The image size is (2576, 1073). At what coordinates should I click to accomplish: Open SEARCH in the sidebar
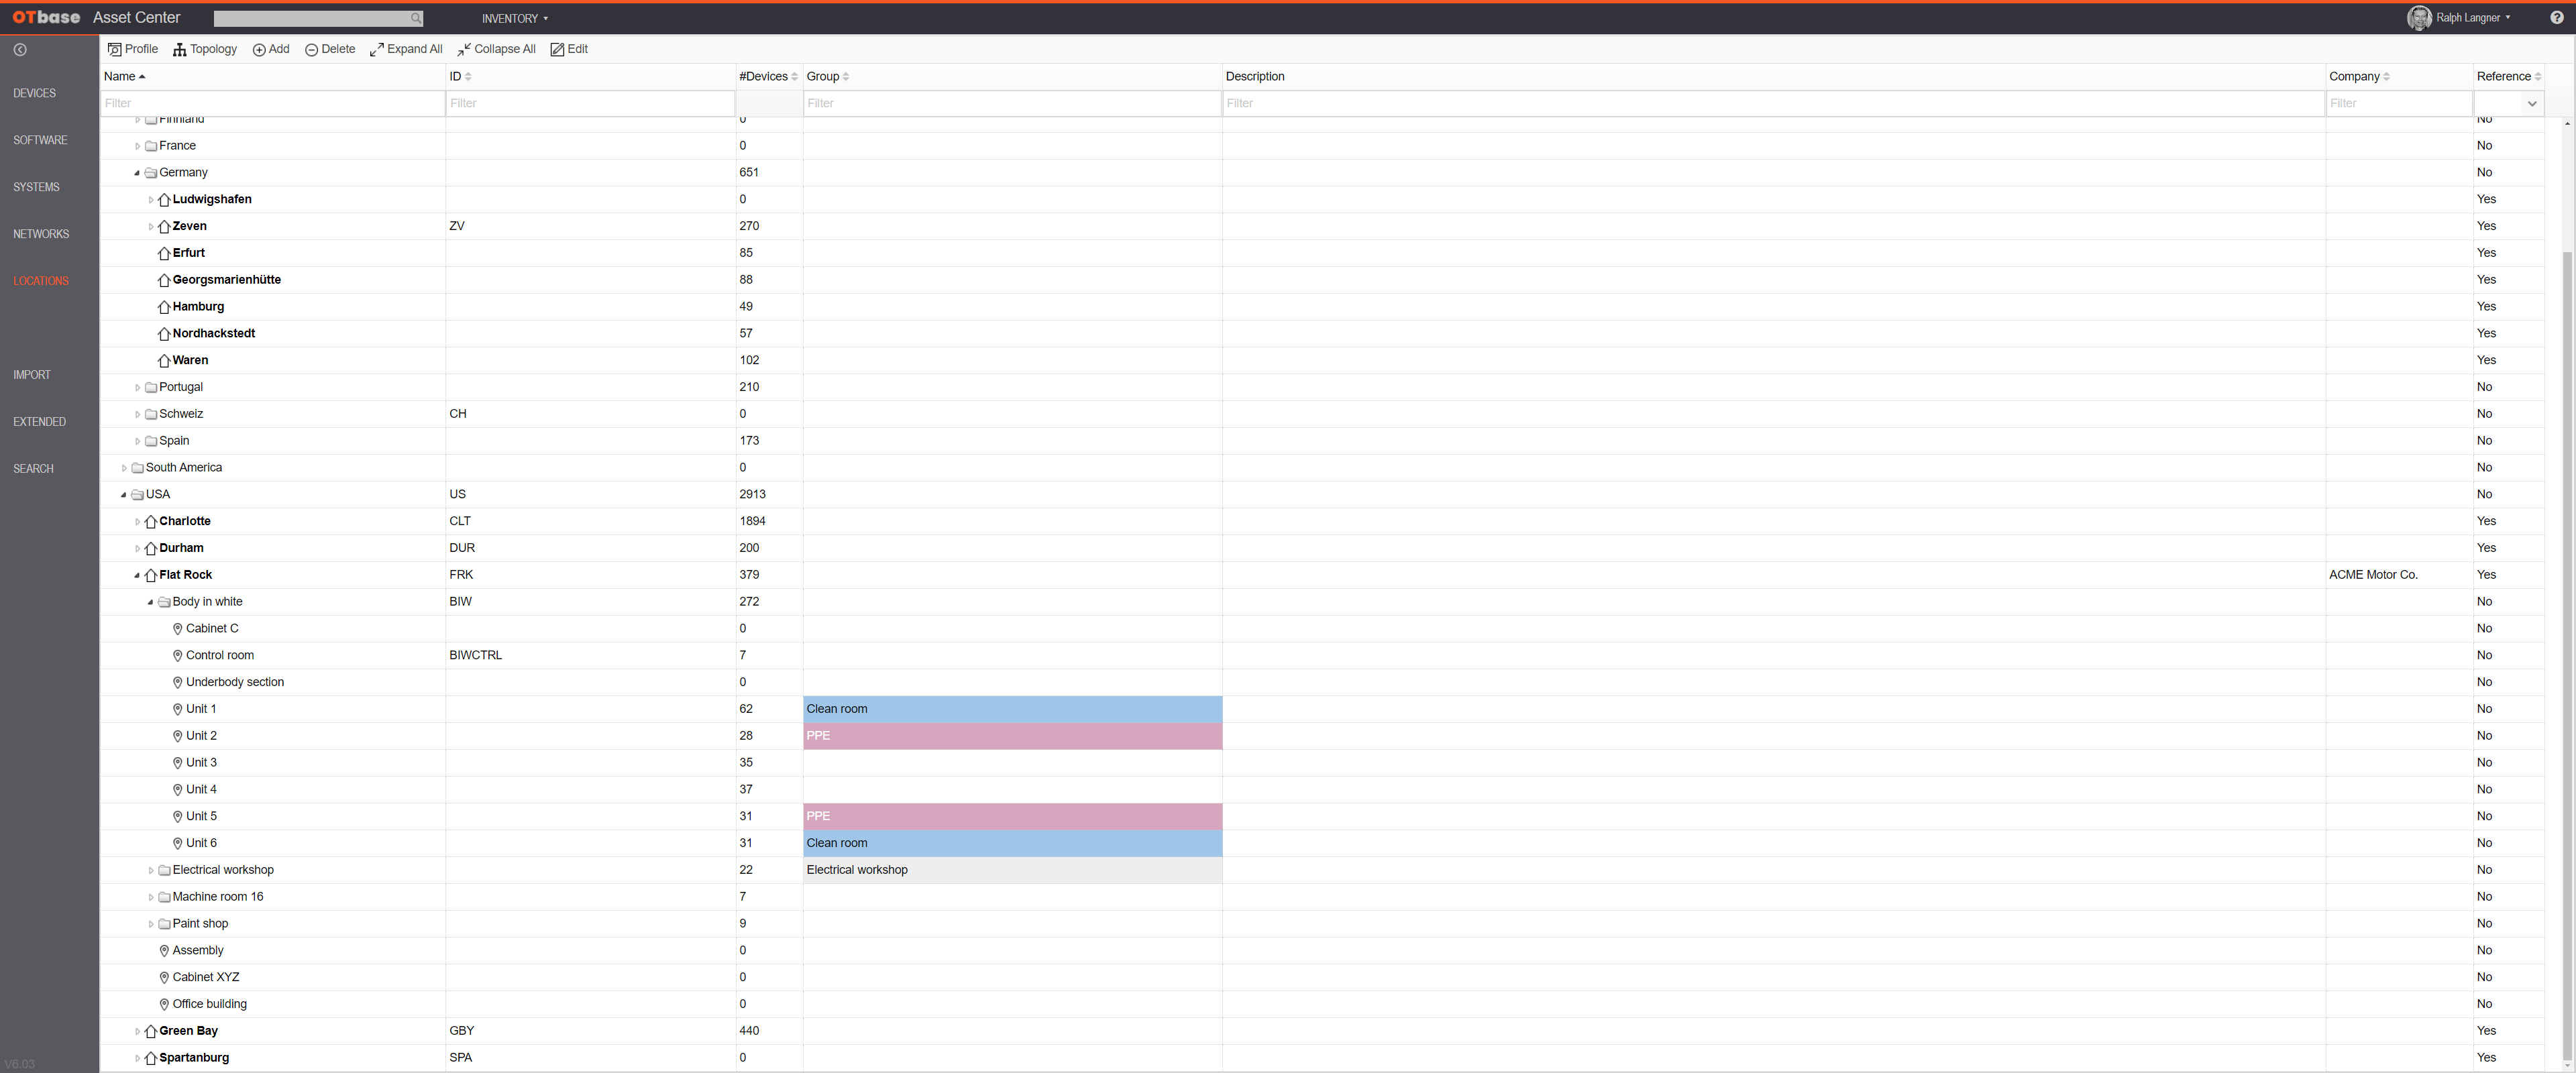tap(33, 469)
